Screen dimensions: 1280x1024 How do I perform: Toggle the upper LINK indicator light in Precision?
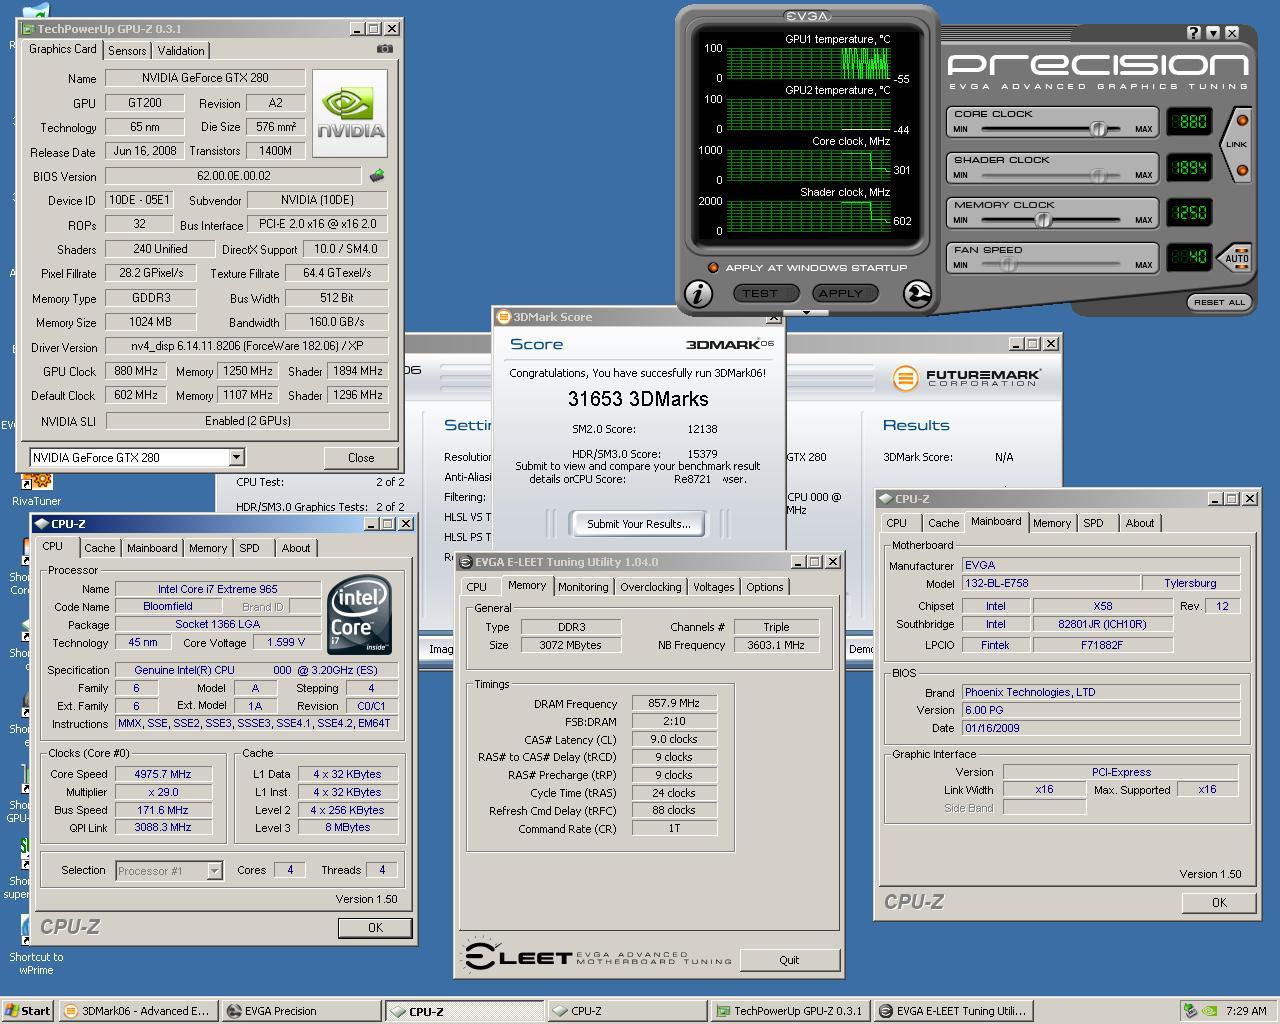pos(1242,121)
